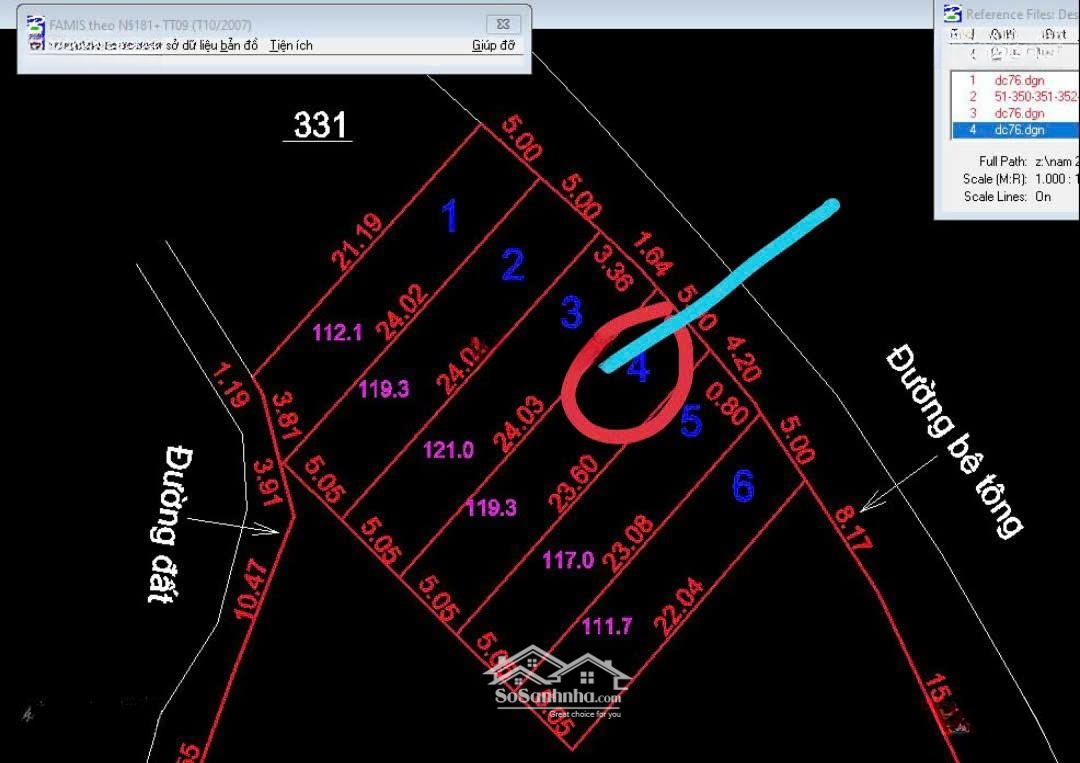Select the 121.0 area label
The height and width of the screenshot is (763, 1080).
pyautogui.click(x=447, y=451)
